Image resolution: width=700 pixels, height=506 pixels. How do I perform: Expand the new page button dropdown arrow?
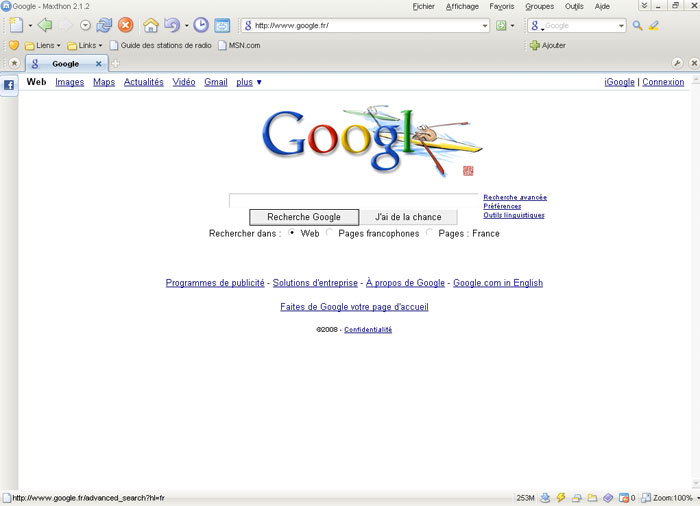pyautogui.click(x=30, y=26)
